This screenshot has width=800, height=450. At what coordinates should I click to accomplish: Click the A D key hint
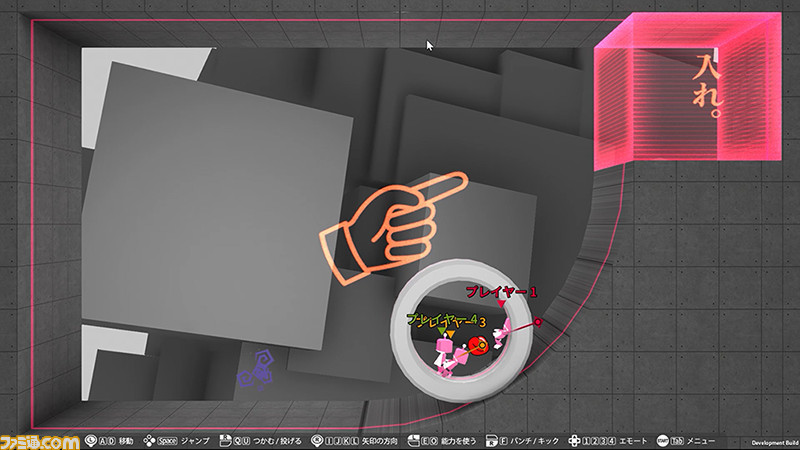107,441
